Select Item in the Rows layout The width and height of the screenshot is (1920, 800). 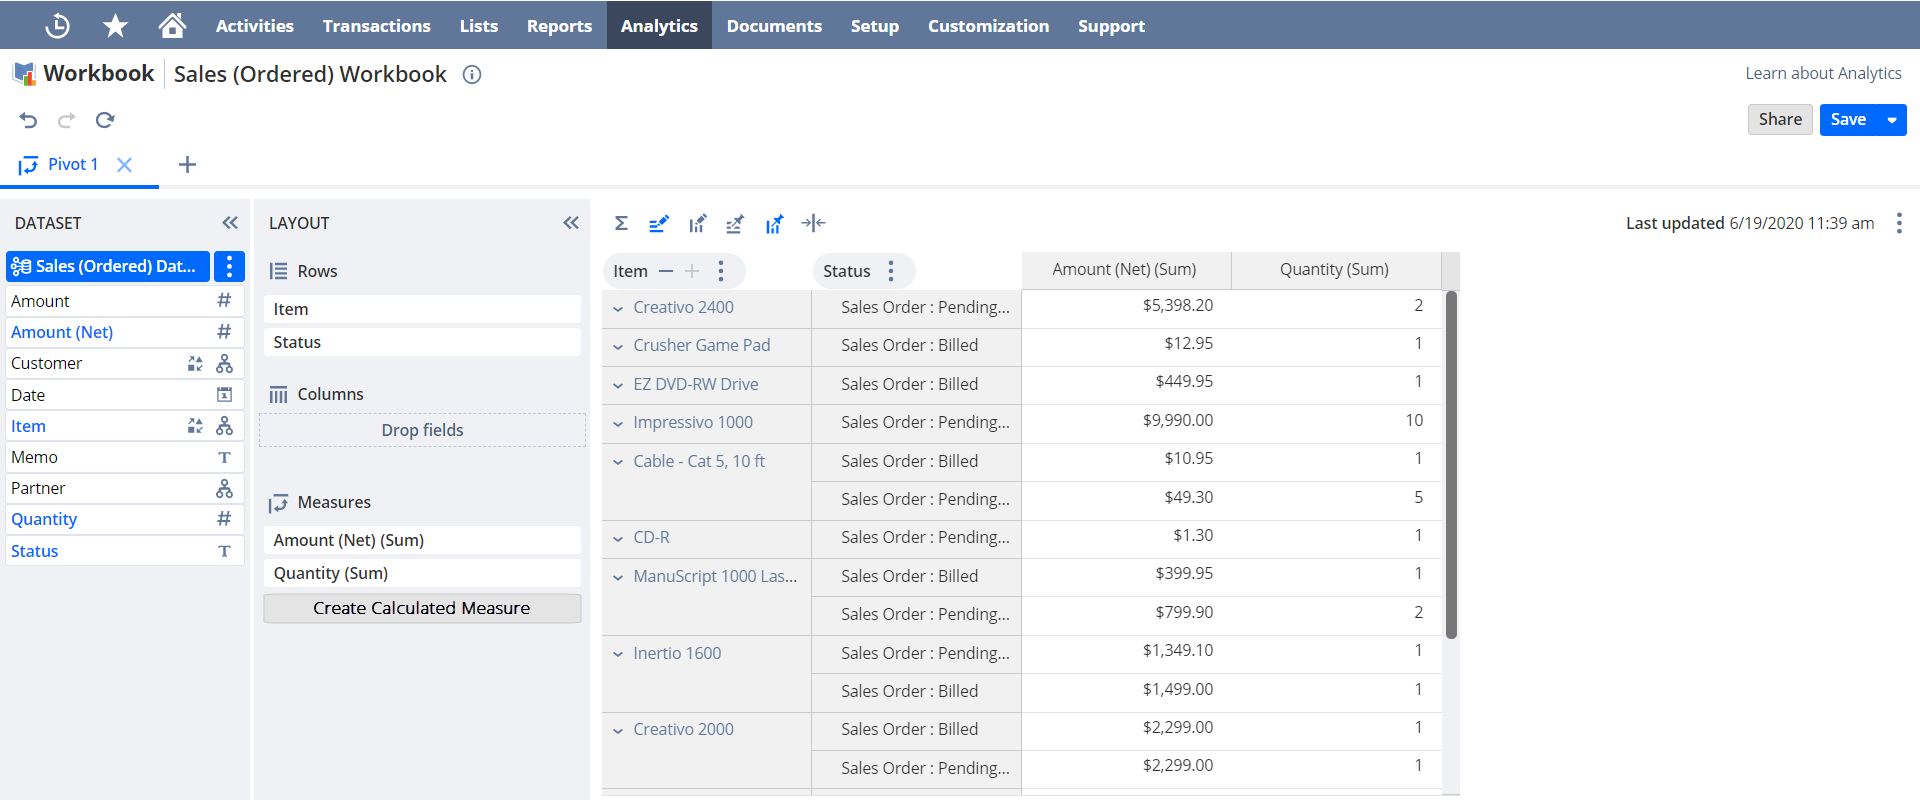pyautogui.click(x=422, y=309)
